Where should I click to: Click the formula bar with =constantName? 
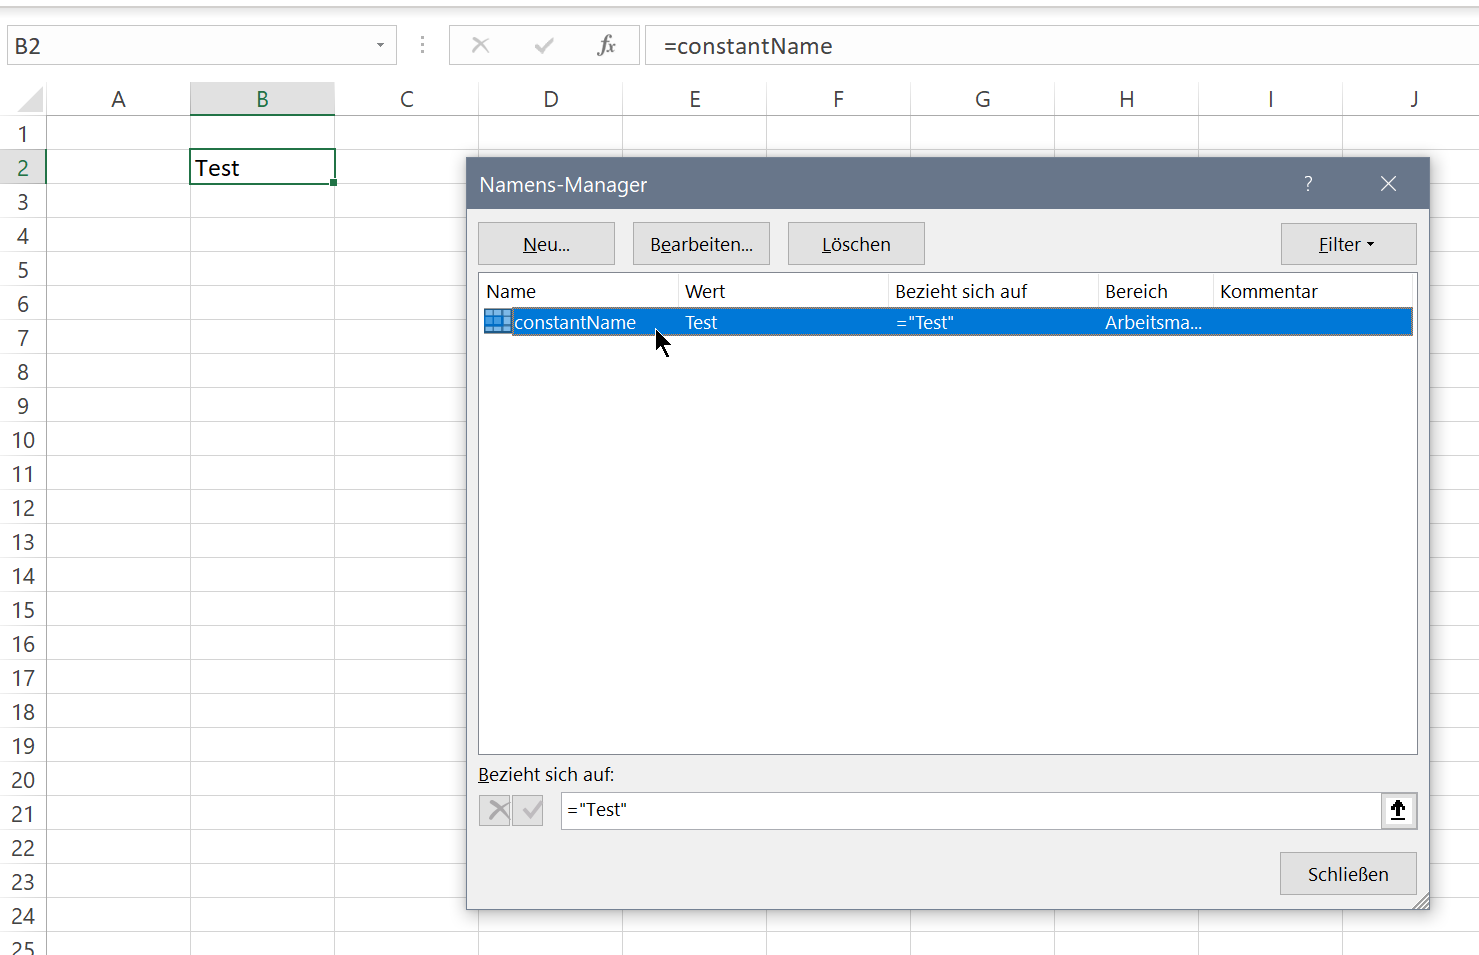coord(1060,46)
